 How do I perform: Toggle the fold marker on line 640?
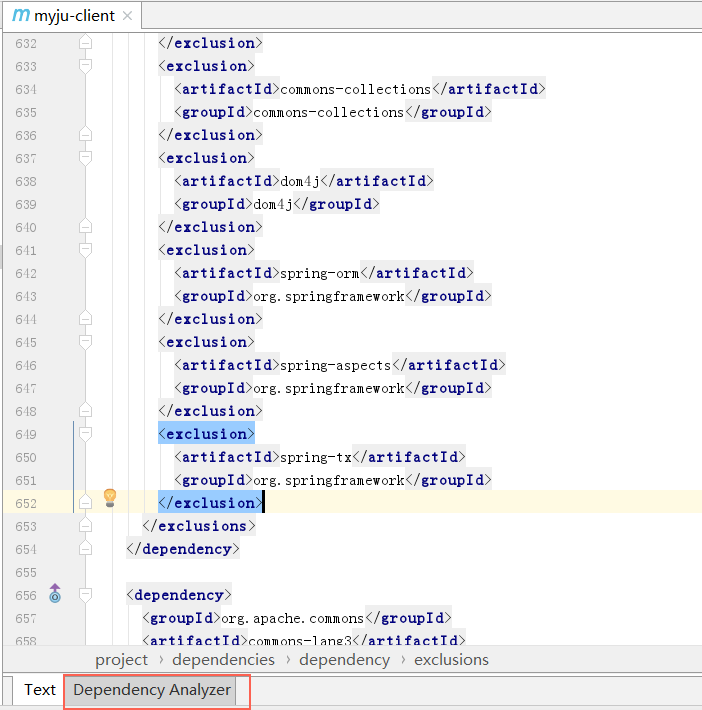tap(85, 226)
